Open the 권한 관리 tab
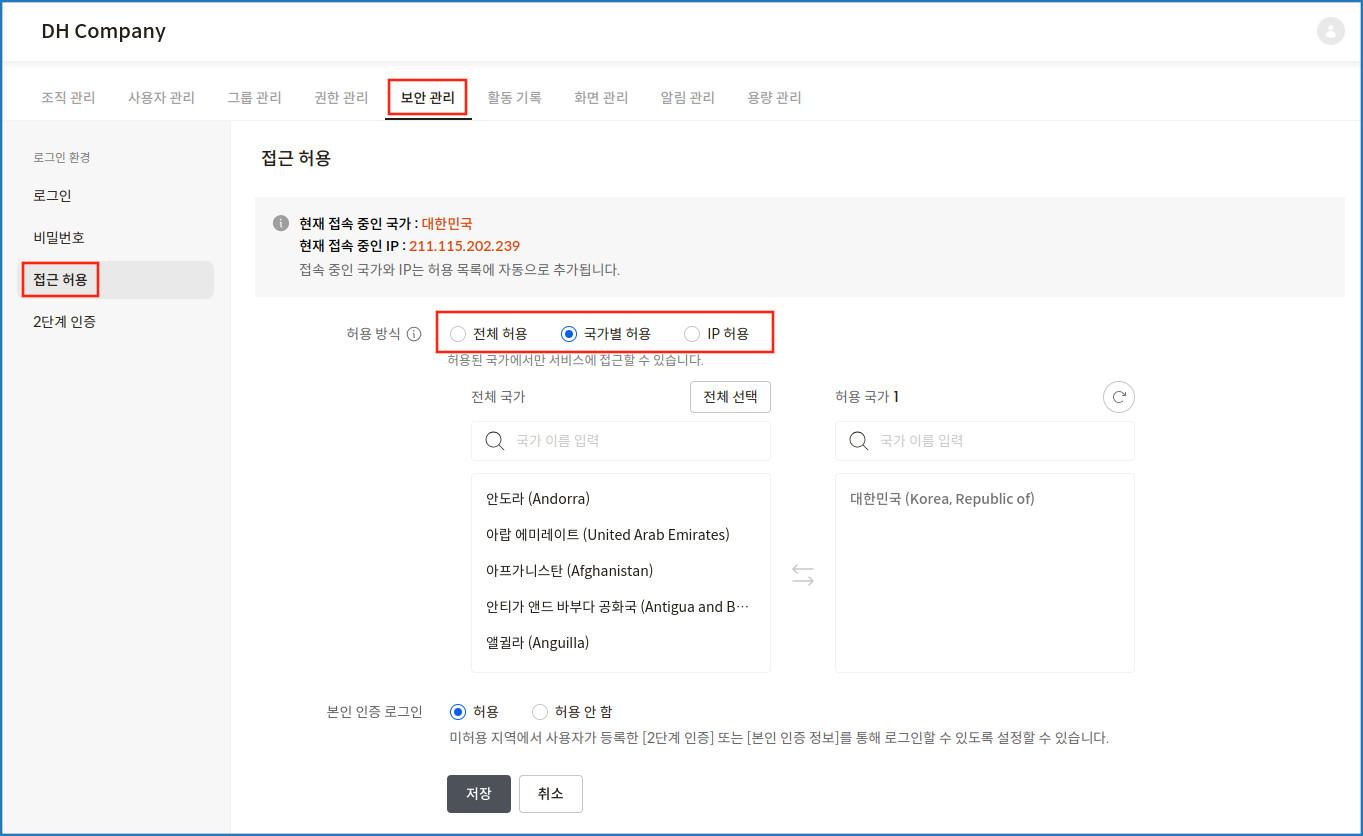The image size is (1363, 836). pyautogui.click(x=341, y=98)
